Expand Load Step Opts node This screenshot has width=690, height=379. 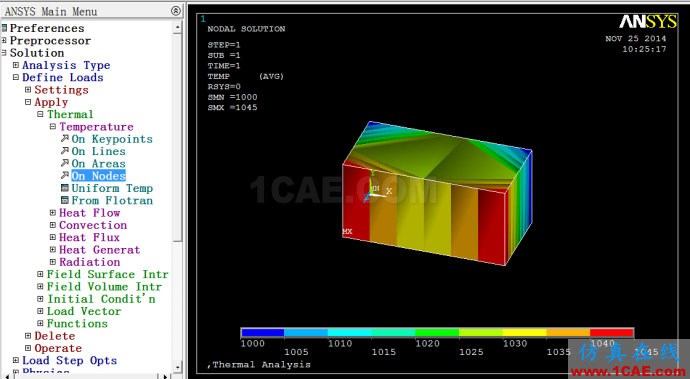tap(16, 361)
